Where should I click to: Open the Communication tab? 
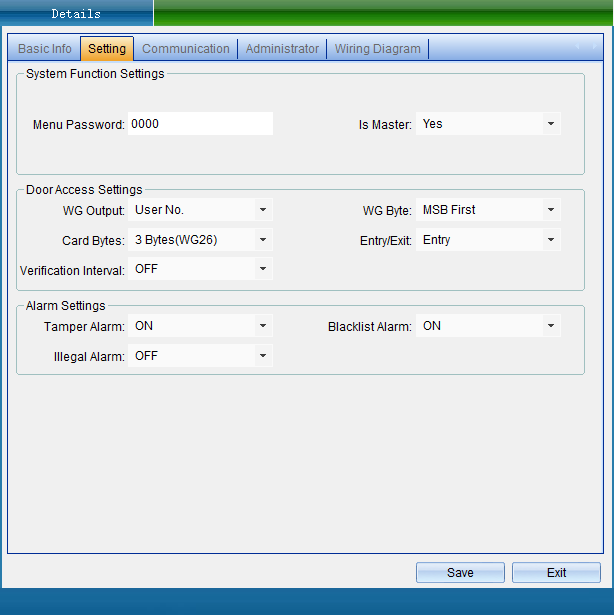pos(186,49)
